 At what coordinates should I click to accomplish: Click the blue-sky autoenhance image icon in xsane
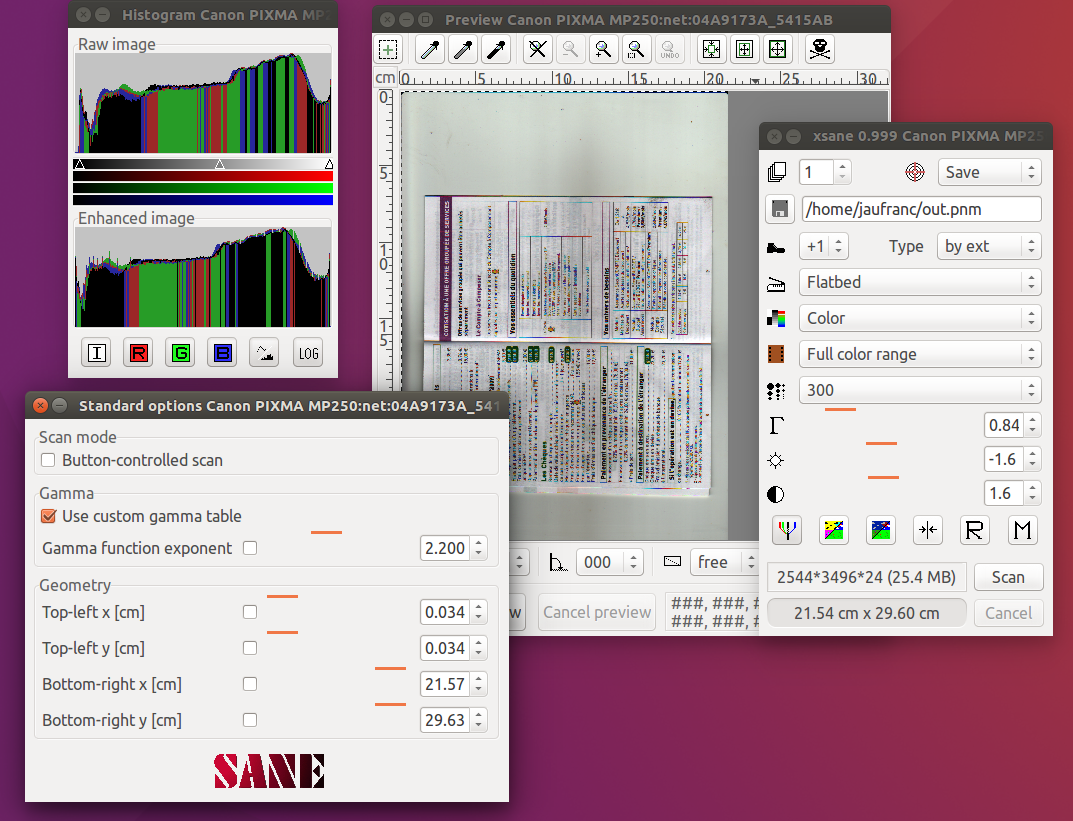coord(881,530)
